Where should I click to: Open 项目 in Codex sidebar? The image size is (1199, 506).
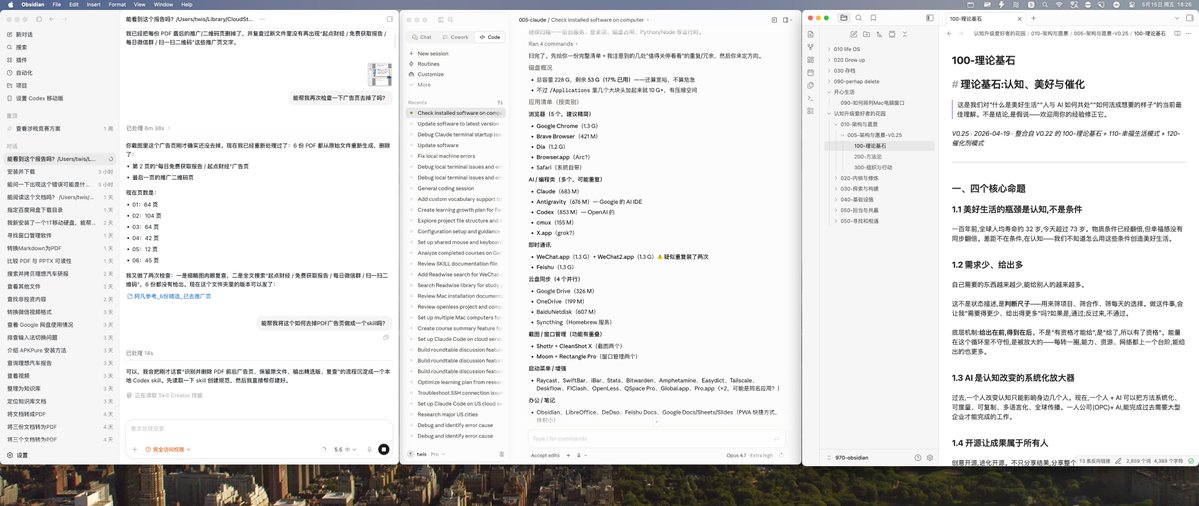21,86
